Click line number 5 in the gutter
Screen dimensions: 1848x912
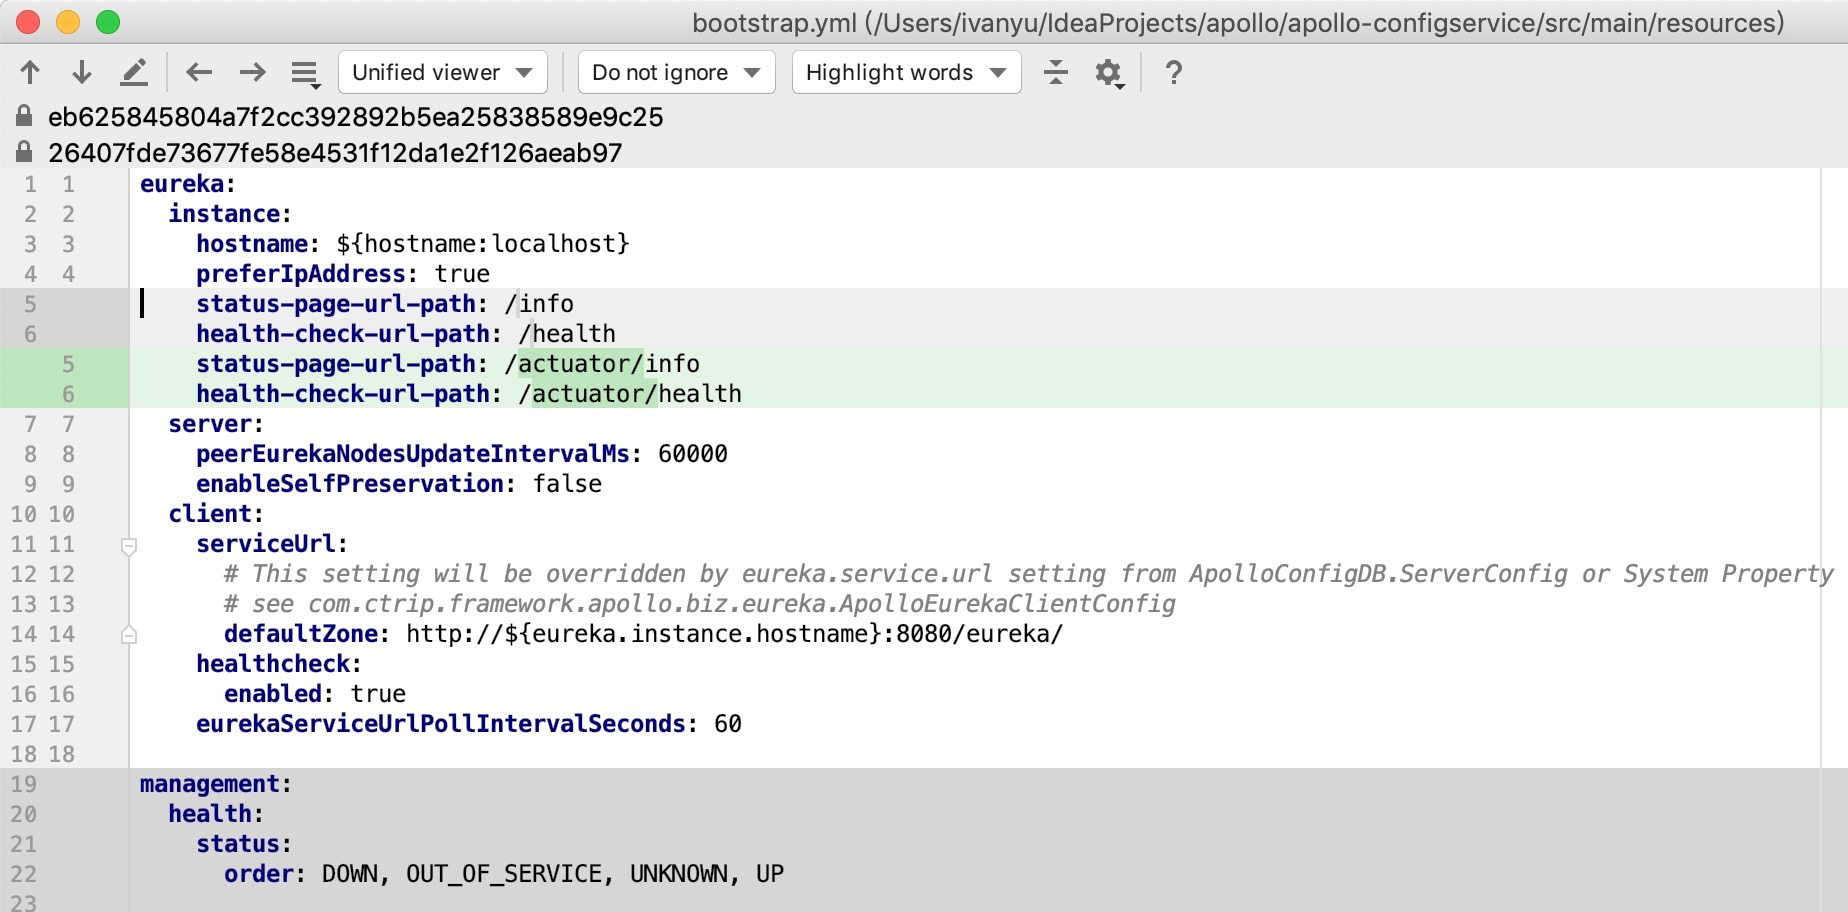tap(29, 303)
